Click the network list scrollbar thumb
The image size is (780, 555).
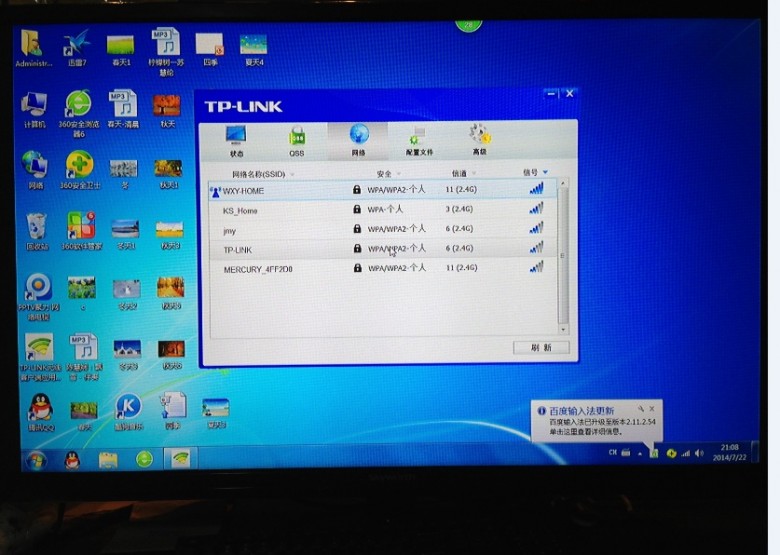(563, 256)
